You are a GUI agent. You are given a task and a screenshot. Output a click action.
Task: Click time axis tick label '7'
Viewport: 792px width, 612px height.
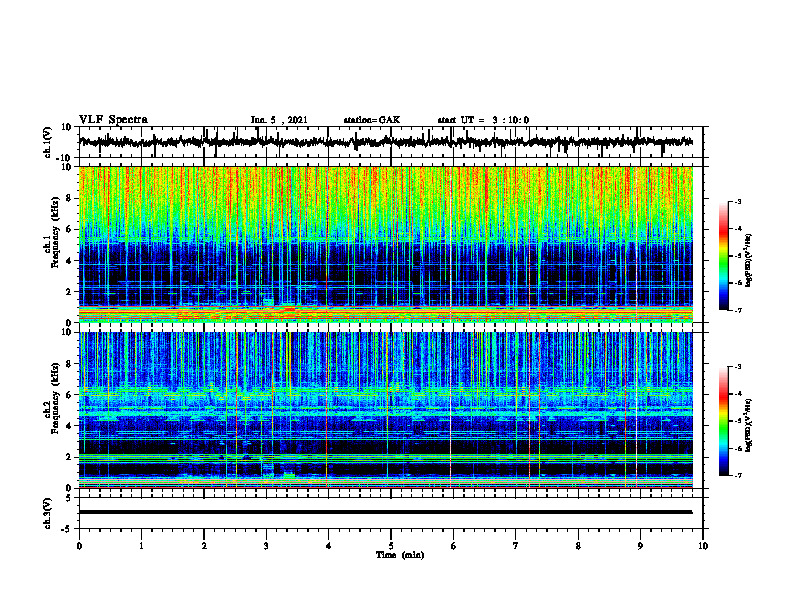[516, 546]
